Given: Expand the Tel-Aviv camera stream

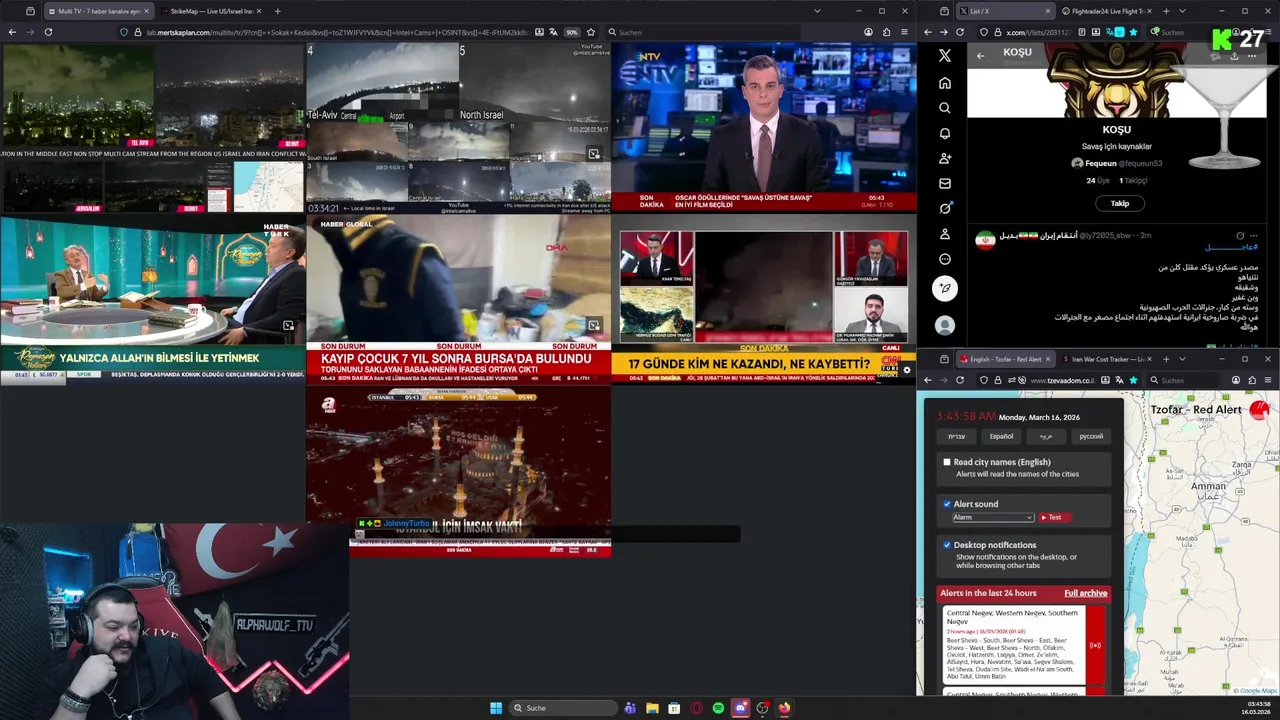Looking at the screenshot, I should tap(593, 154).
